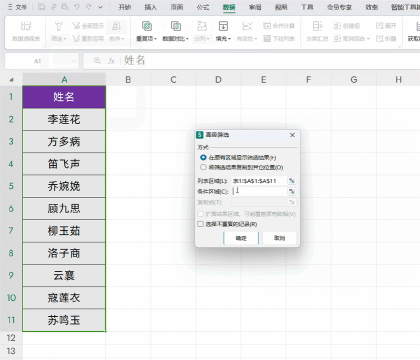Click the 排序 sort icon
This screenshot has height=360, width=420.
116,26
